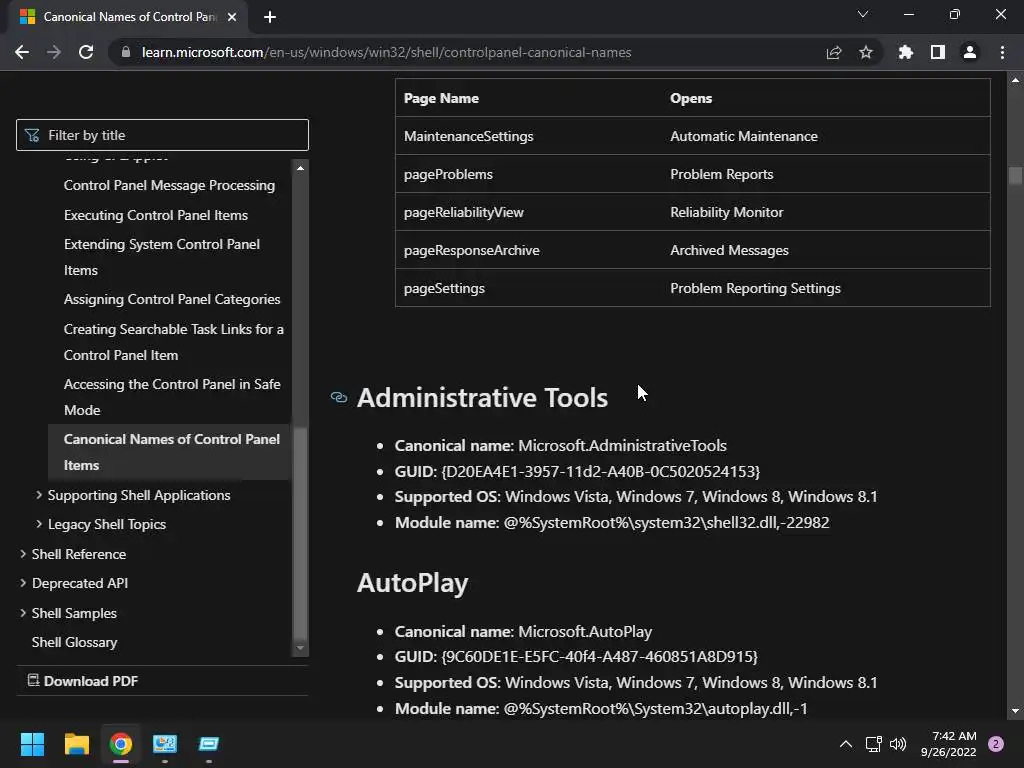
Task: Show hidden system tray icons
Action: pos(846,744)
